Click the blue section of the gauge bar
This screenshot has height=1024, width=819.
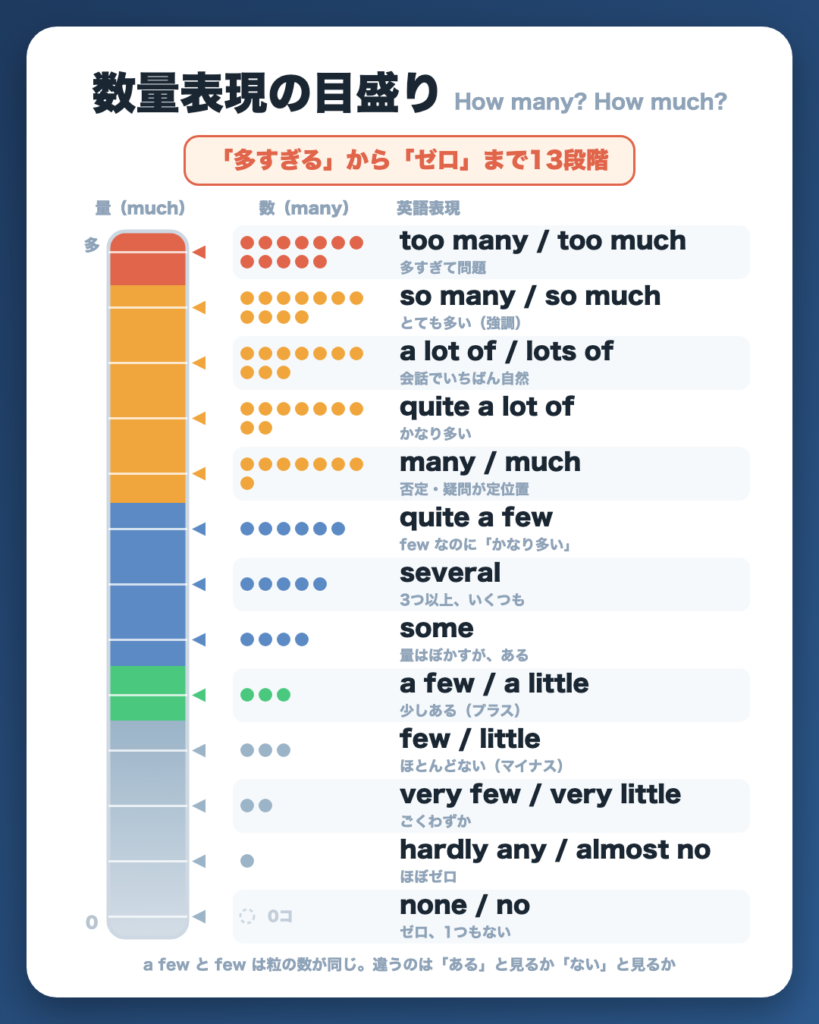tap(148, 584)
